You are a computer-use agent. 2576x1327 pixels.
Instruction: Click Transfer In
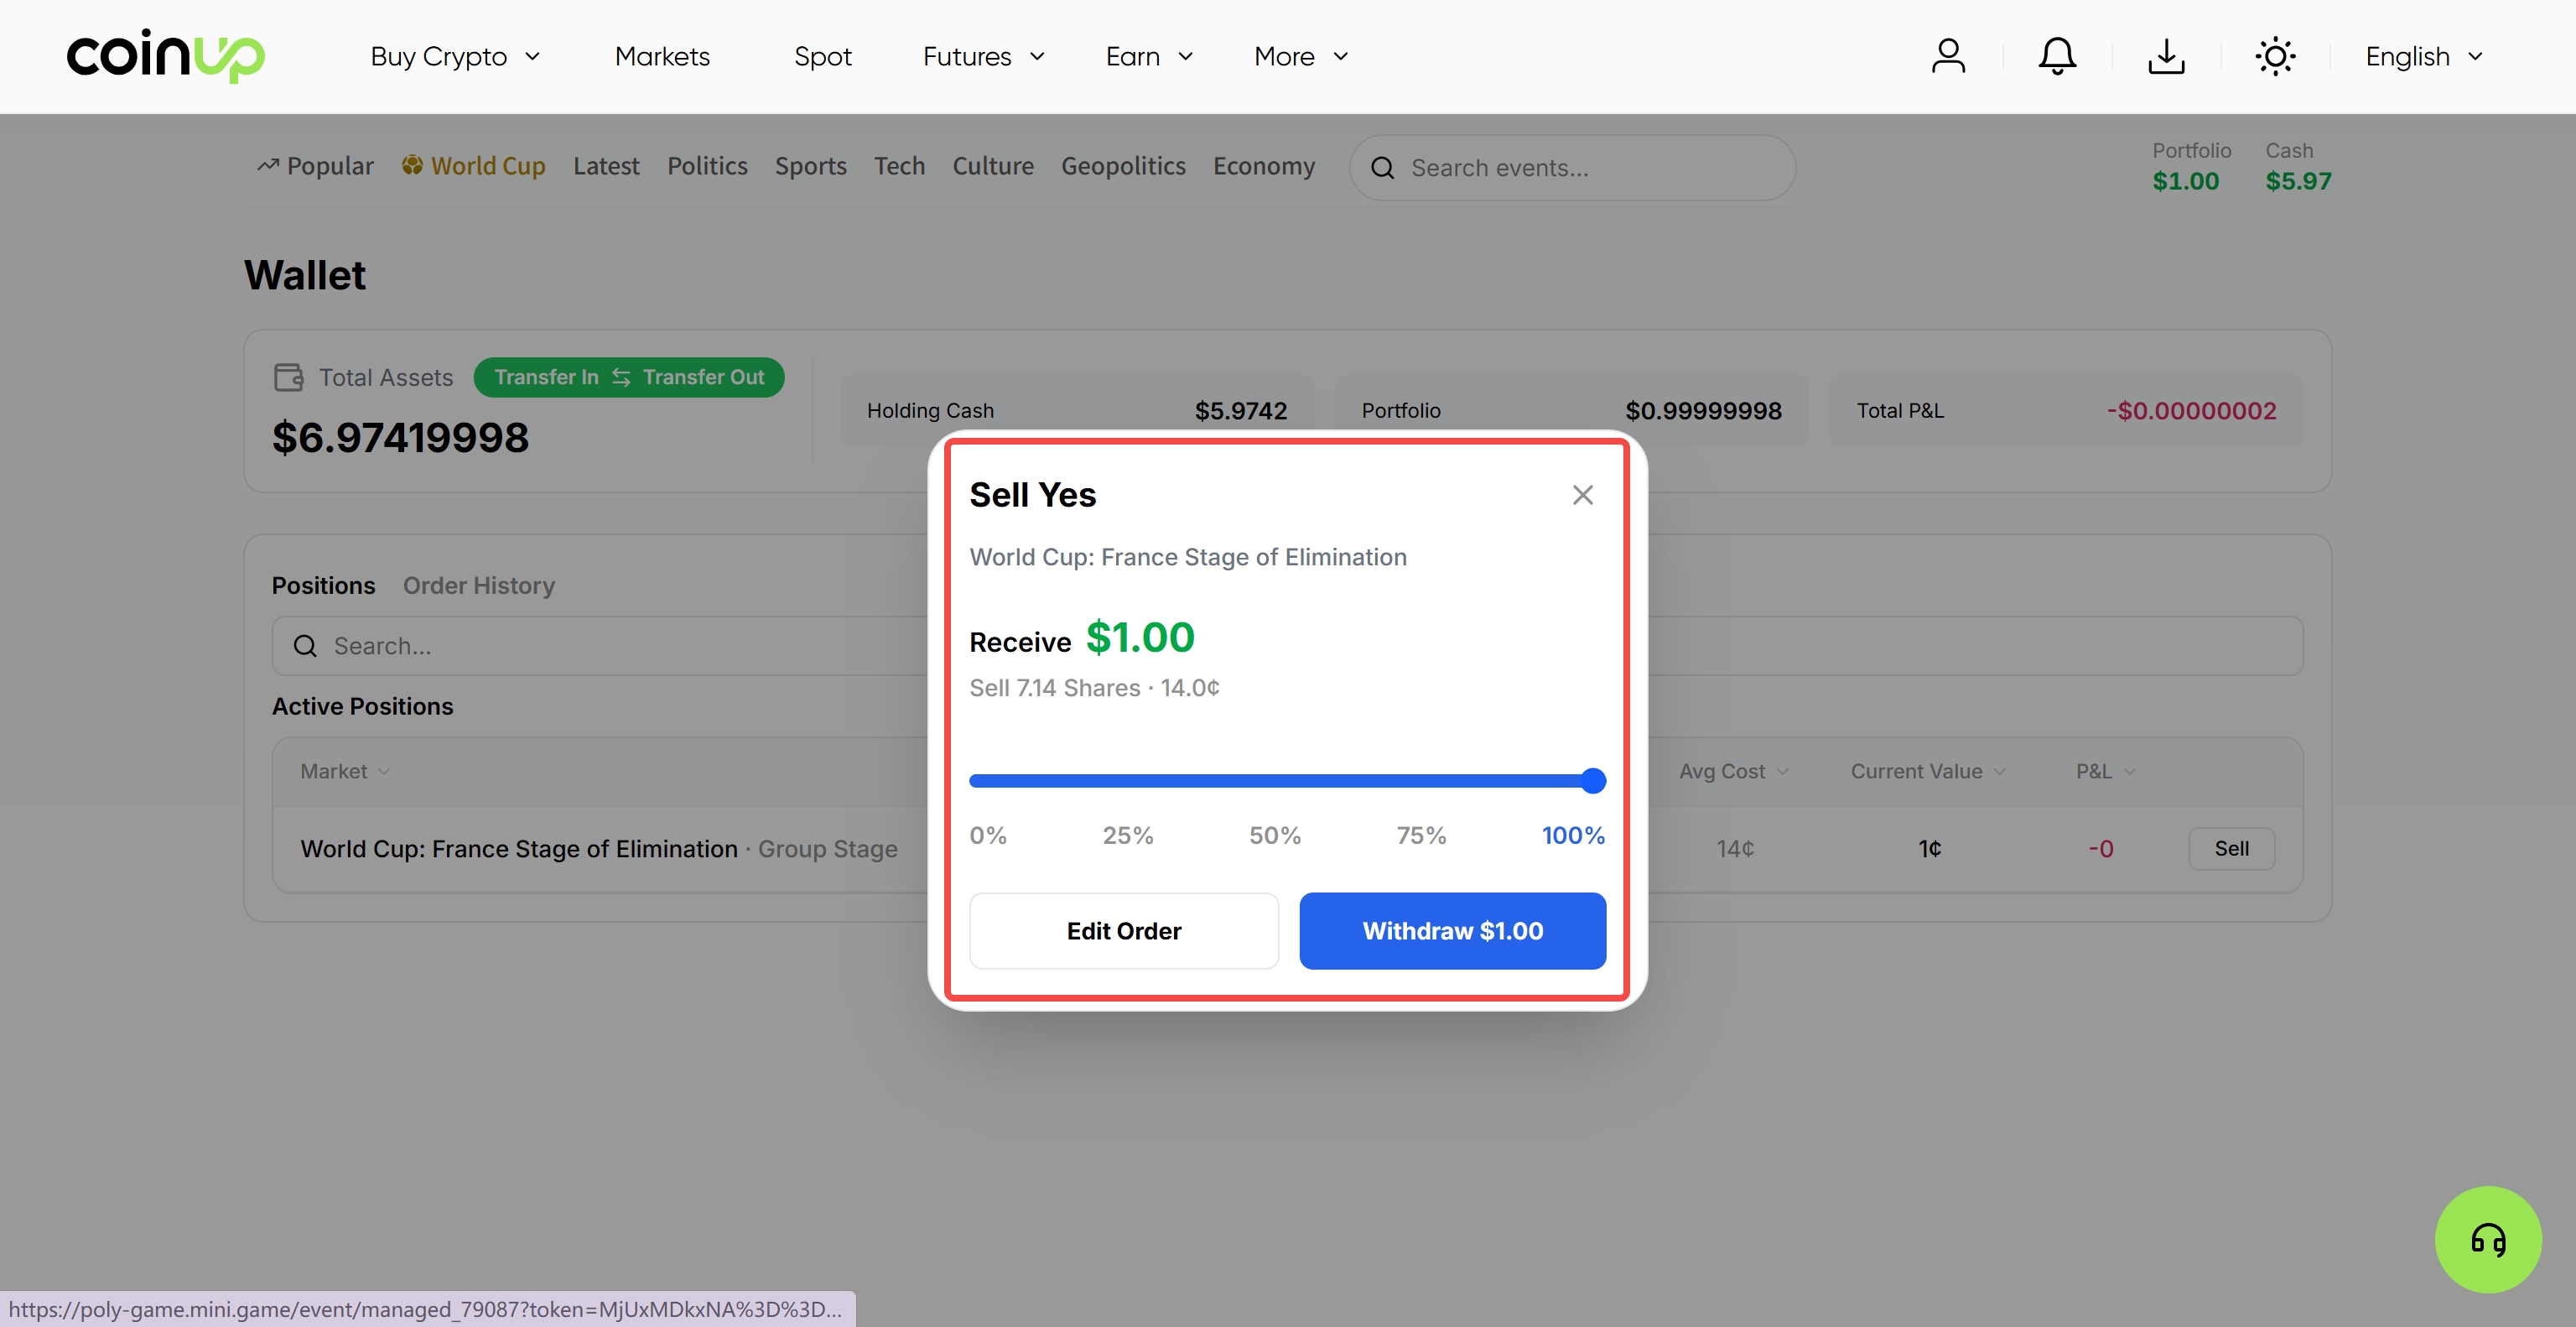pyautogui.click(x=546, y=377)
